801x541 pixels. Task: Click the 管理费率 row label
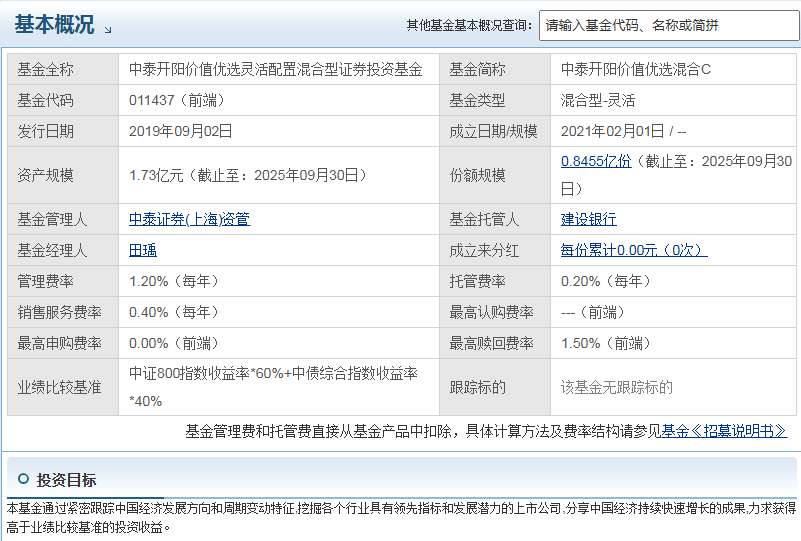click(x=45, y=281)
